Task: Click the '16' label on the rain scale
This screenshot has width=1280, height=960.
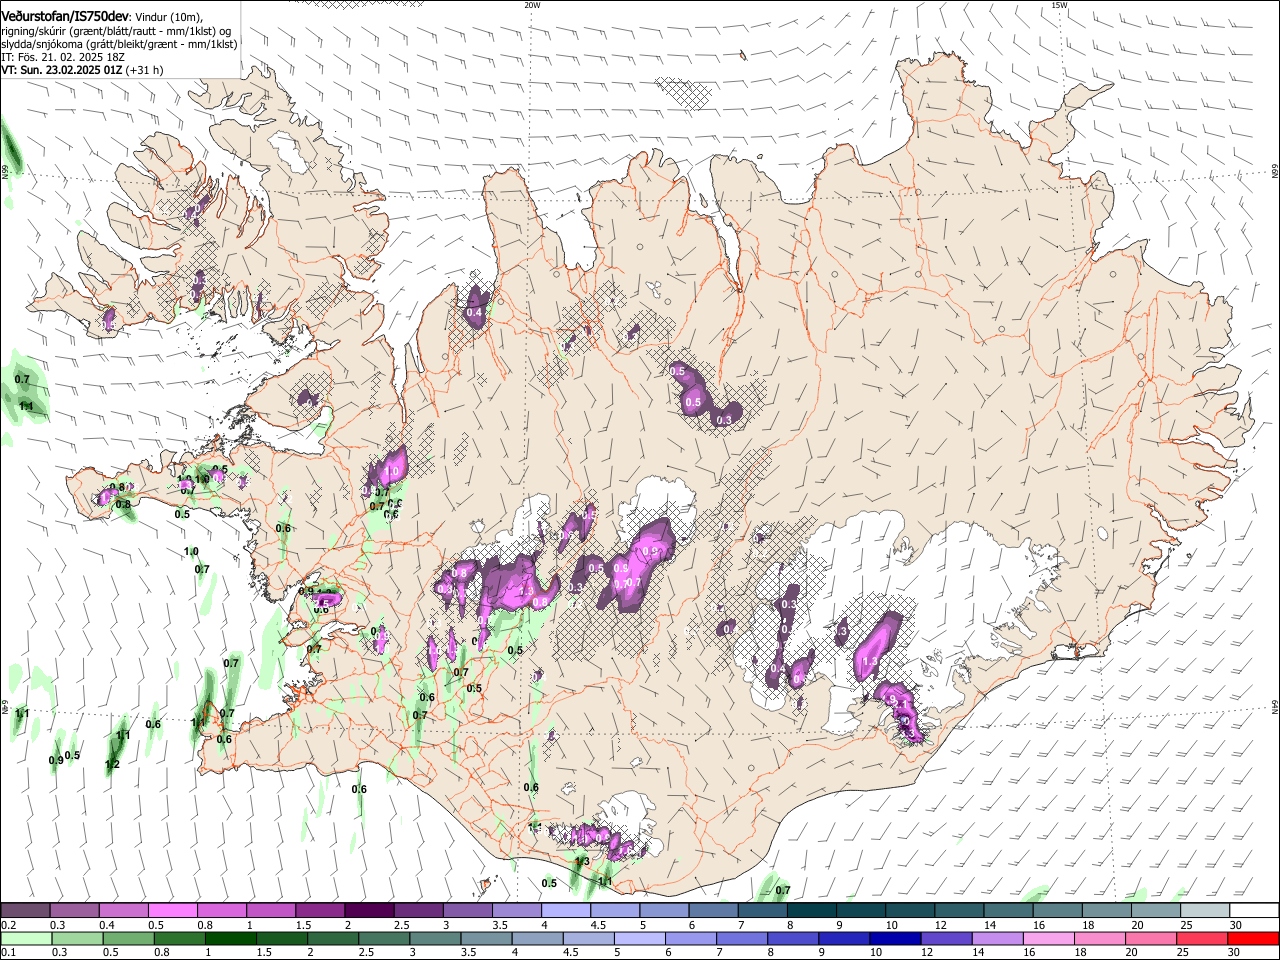Action: click(1030, 952)
